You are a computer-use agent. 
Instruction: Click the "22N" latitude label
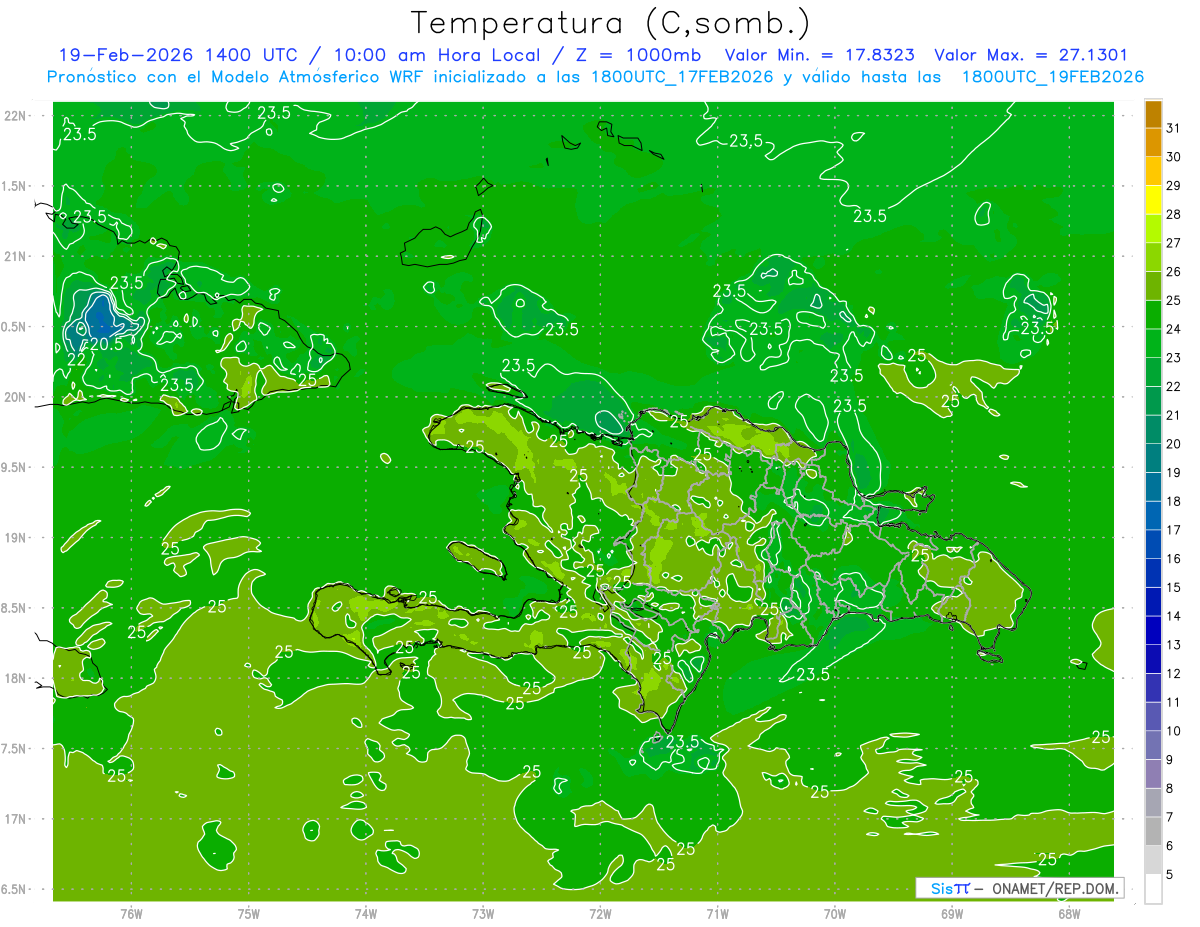17,115
